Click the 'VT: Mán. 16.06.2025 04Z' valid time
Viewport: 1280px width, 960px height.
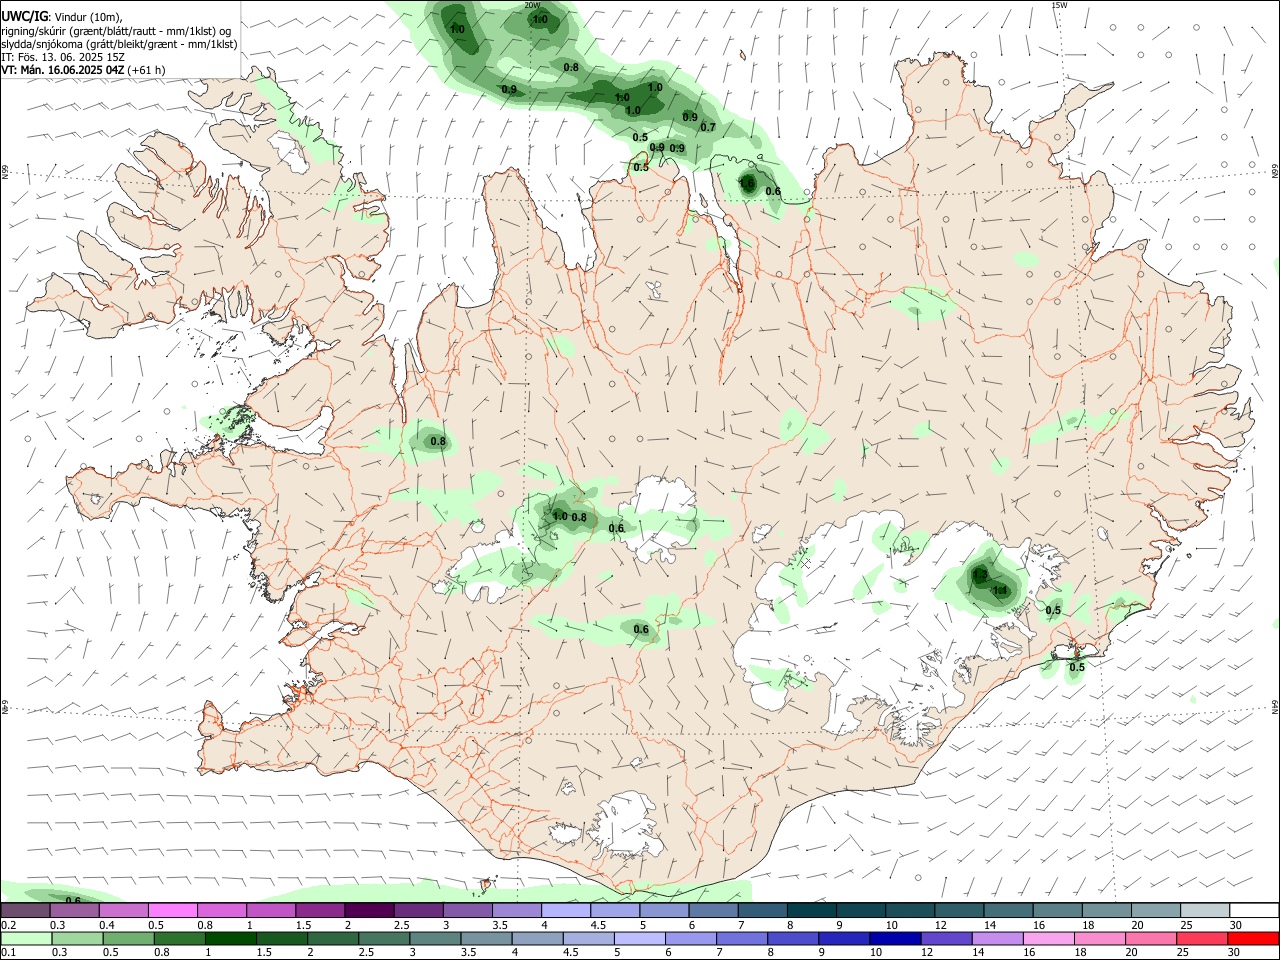coord(63,70)
